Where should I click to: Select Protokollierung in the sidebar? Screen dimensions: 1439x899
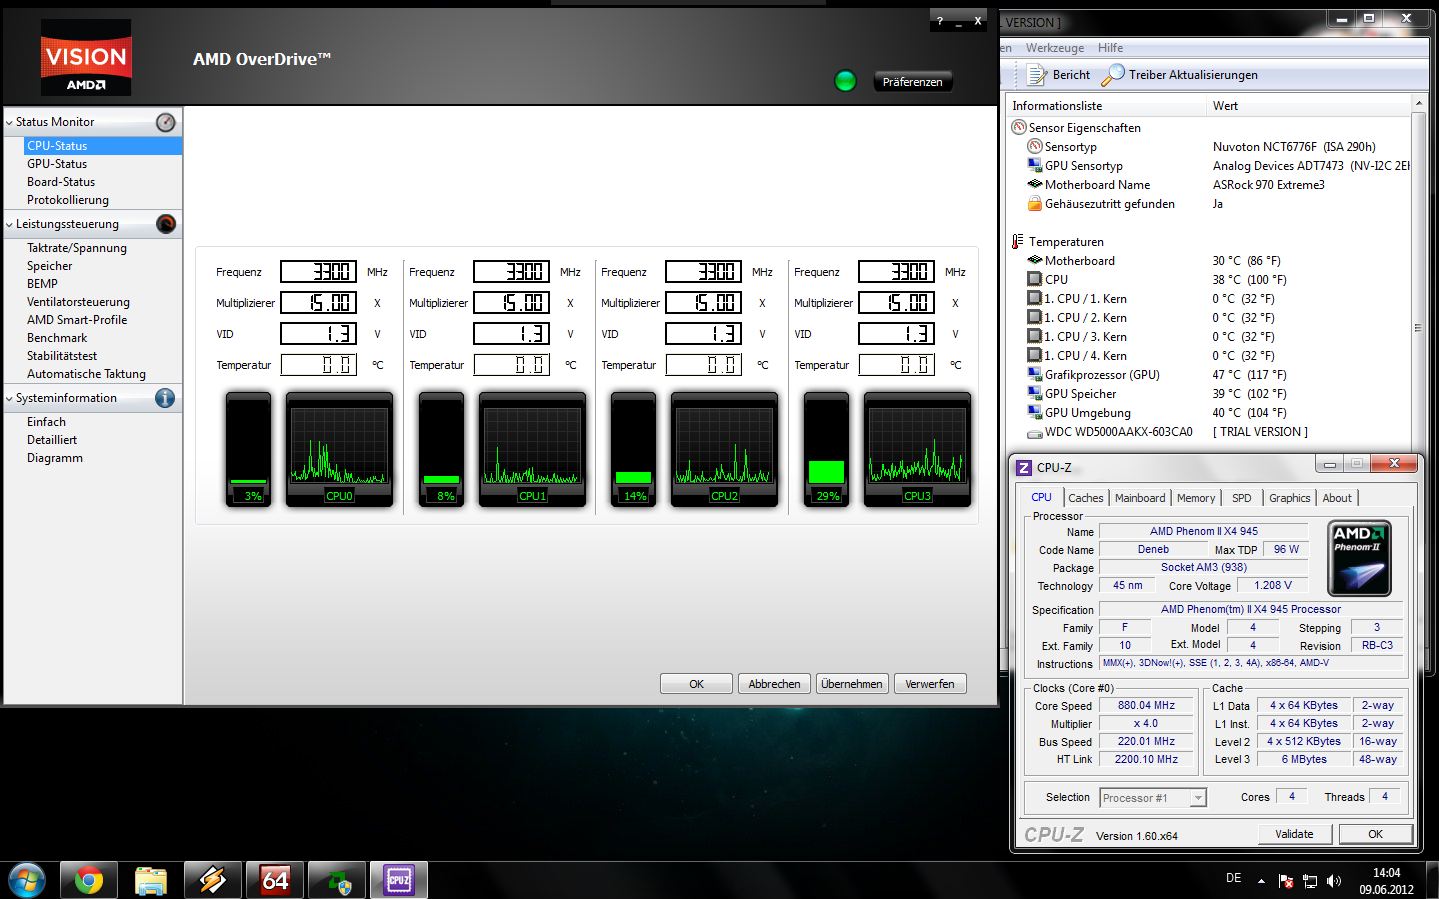pos(68,200)
